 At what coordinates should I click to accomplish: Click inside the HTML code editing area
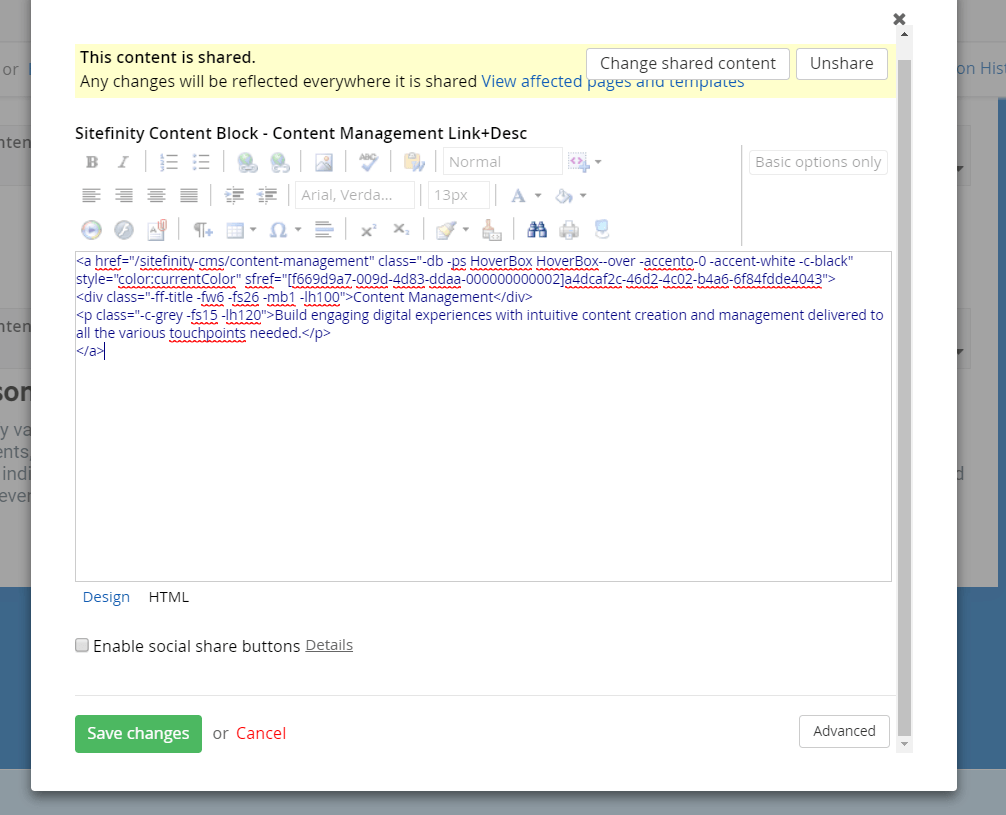(482, 460)
